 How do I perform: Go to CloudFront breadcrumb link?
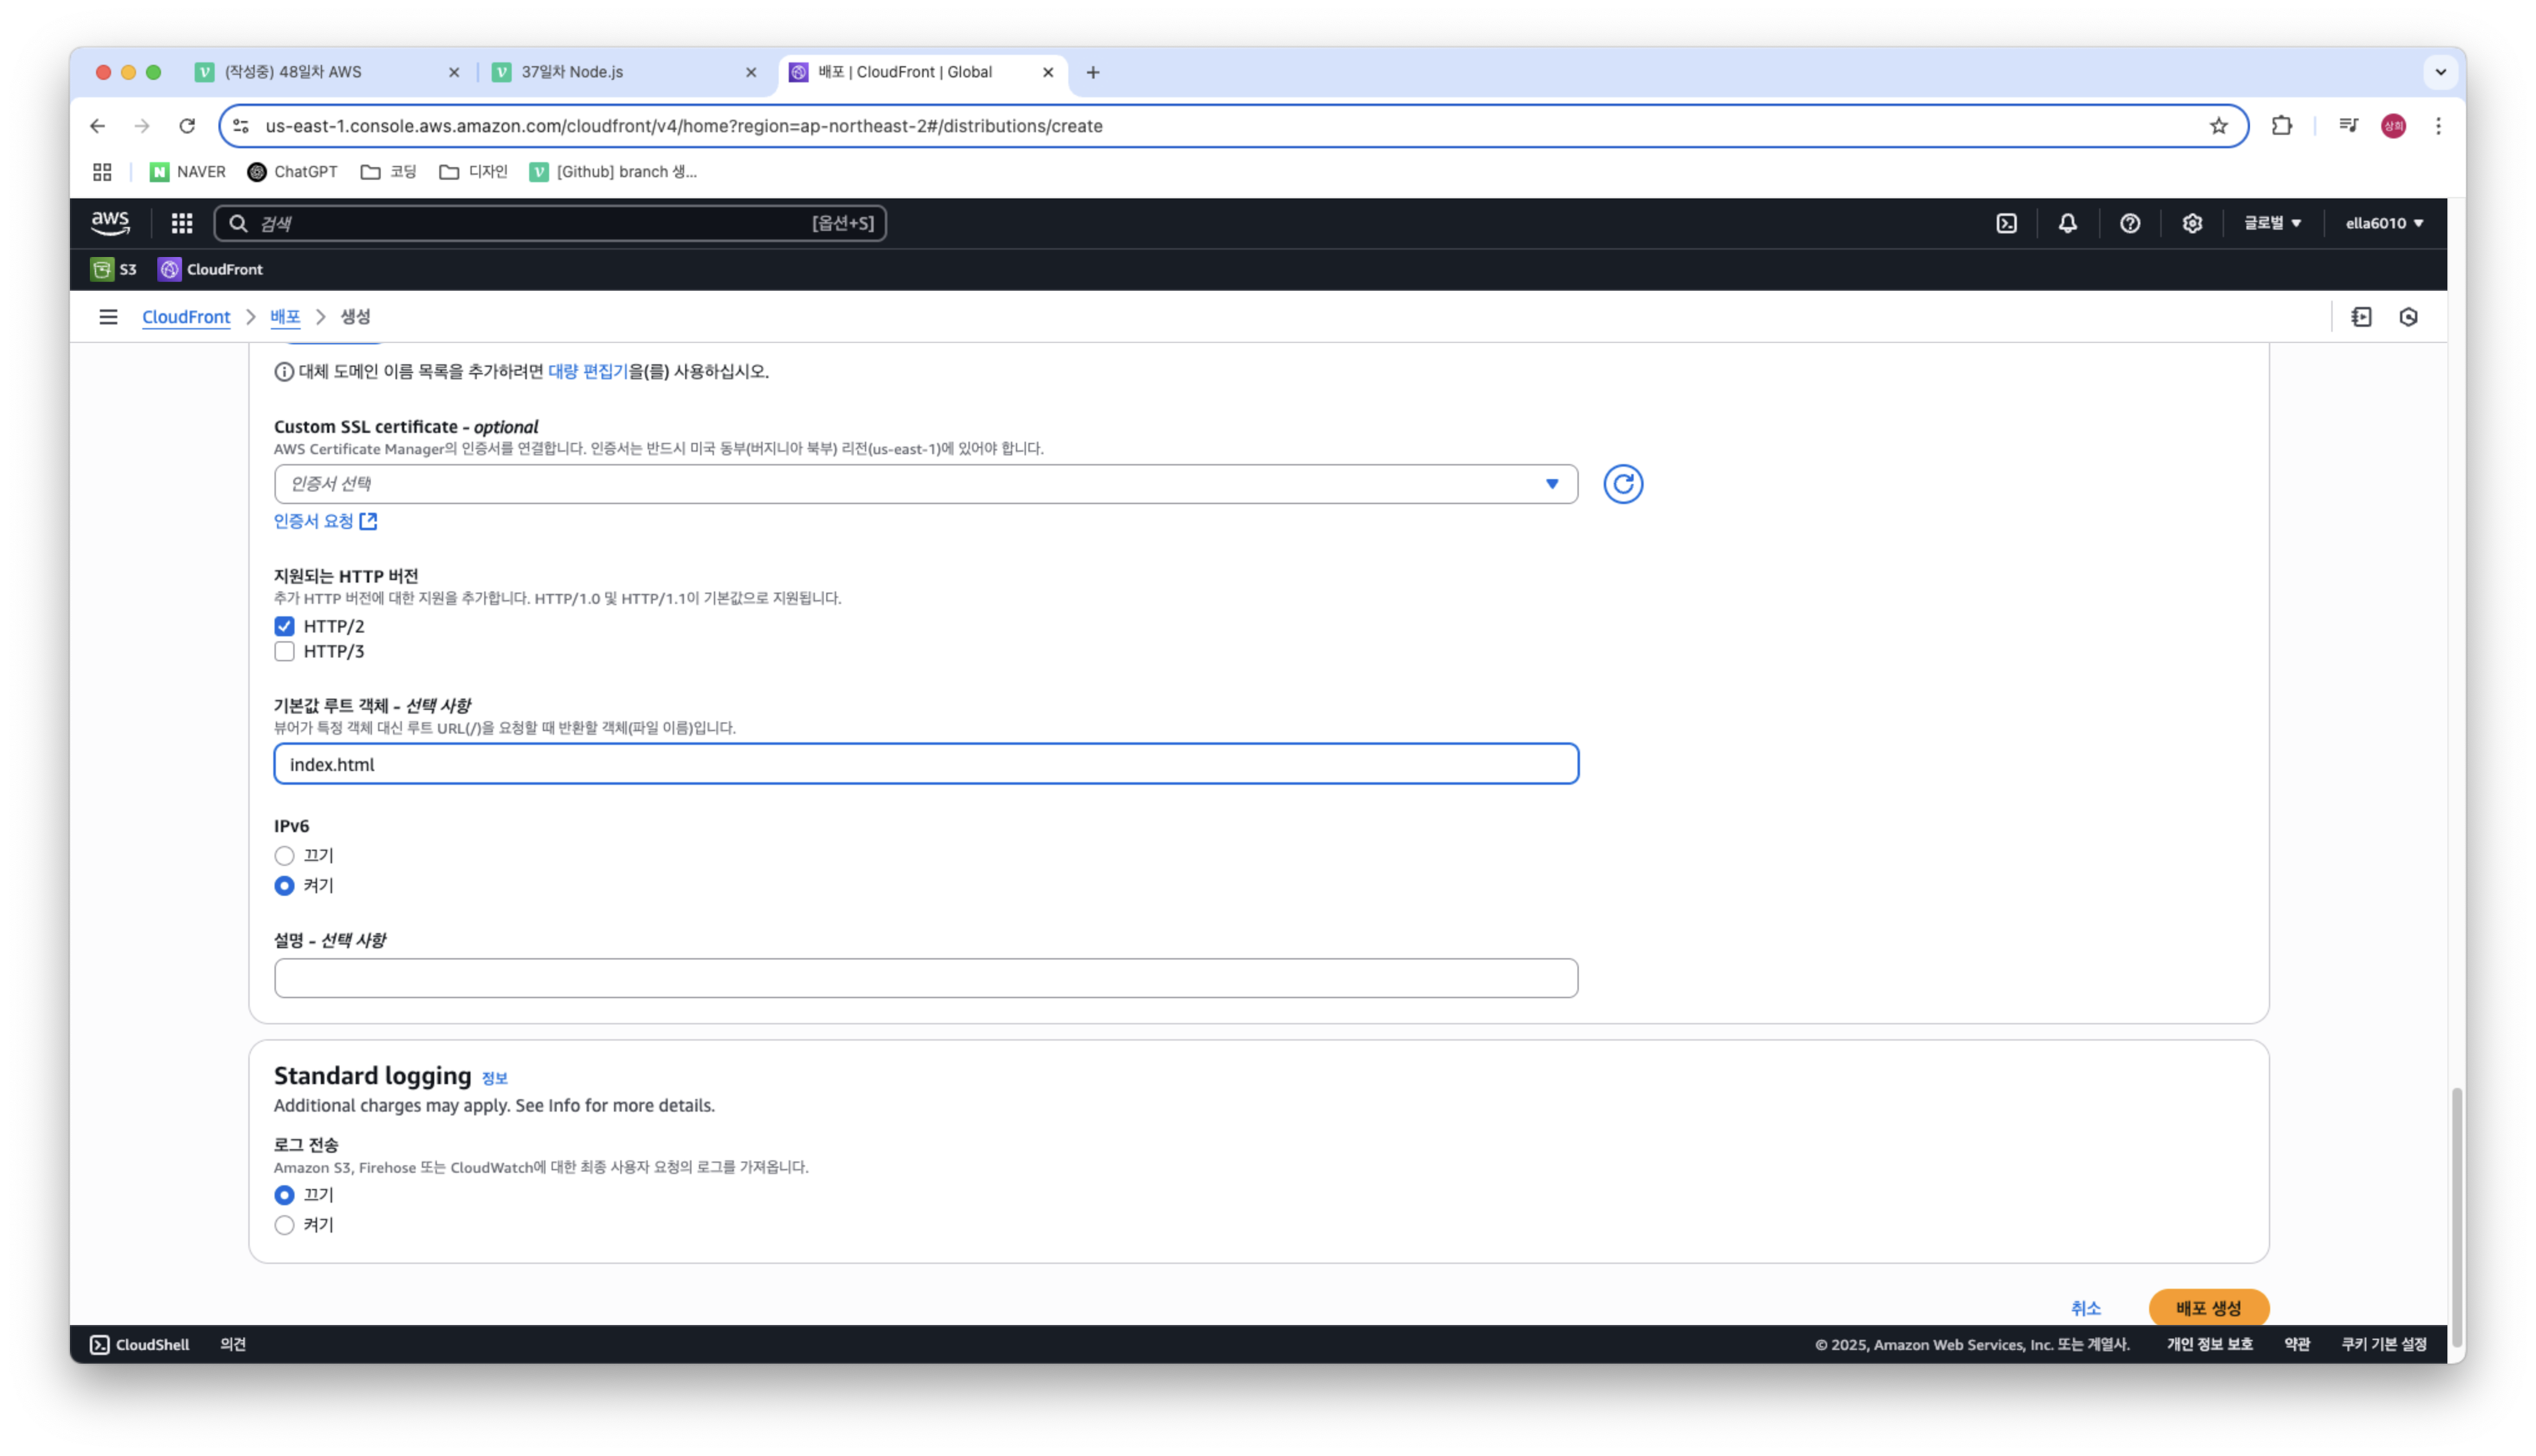point(186,317)
